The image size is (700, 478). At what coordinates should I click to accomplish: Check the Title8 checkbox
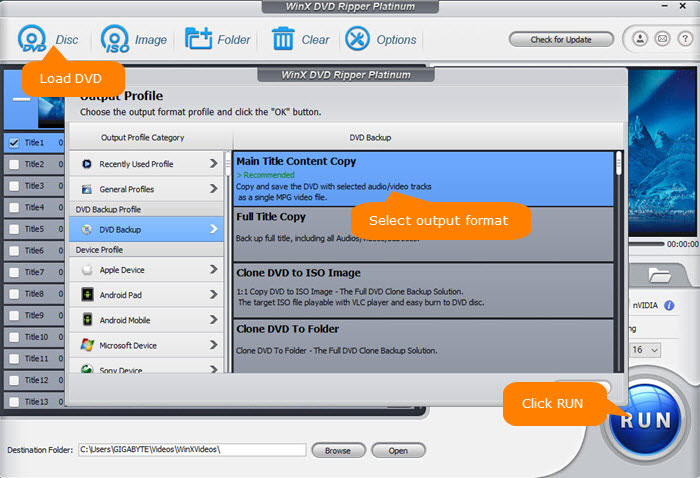pos(14,294)
